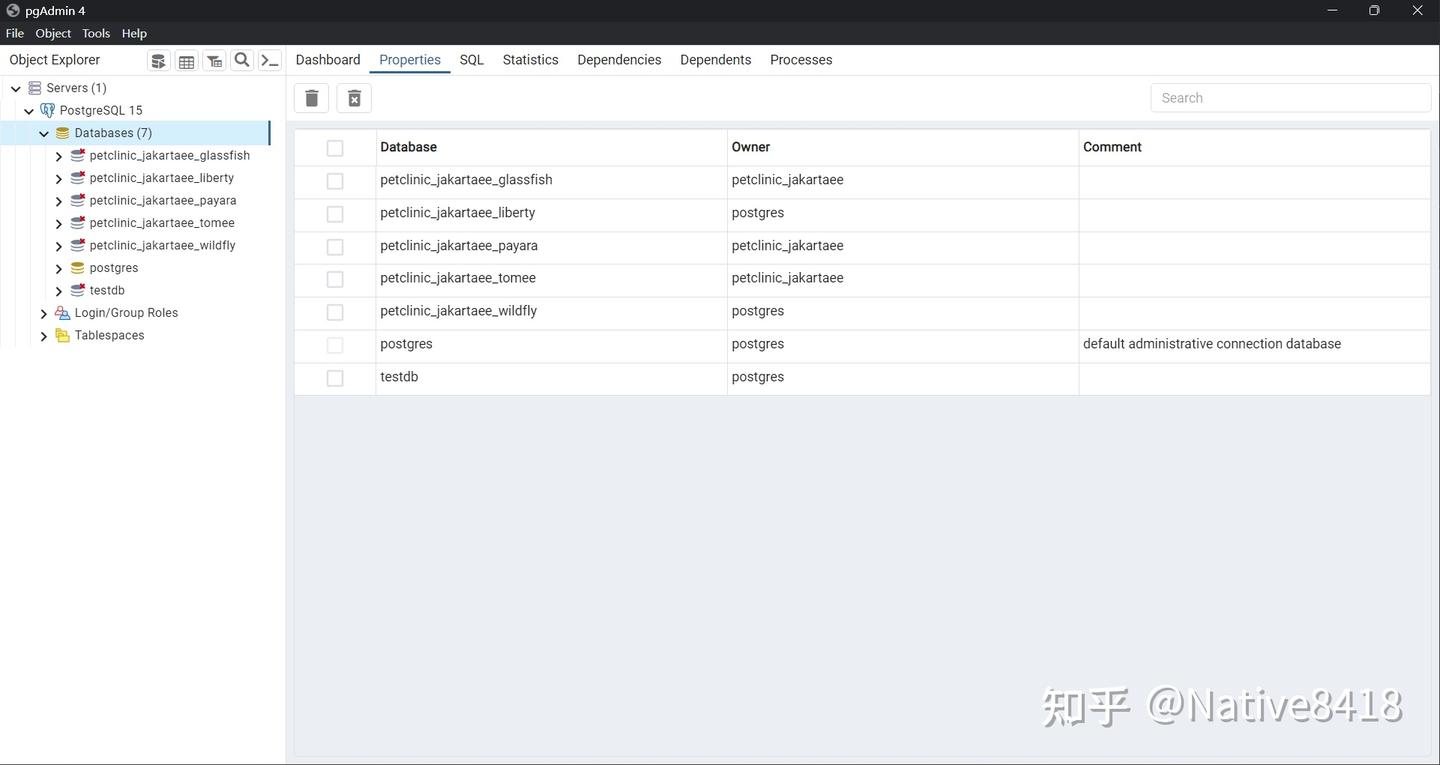Open the Object menu
The image size is (1440, 765).
[53, 33]
